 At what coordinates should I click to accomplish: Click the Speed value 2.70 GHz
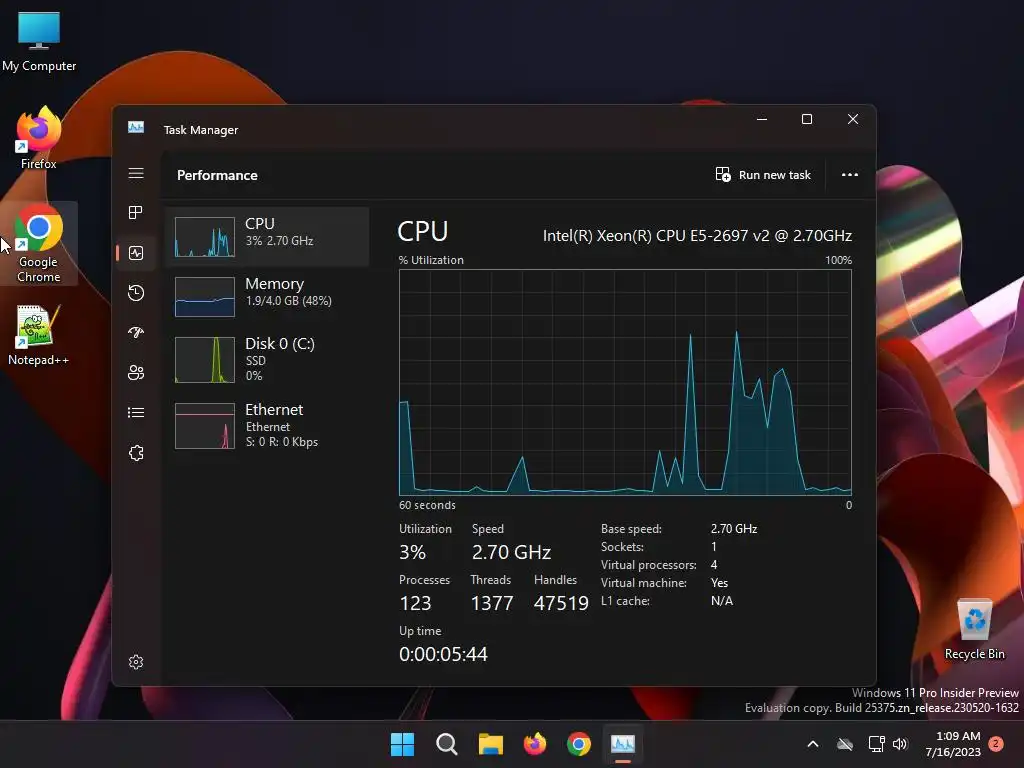[x=511, y=552]
